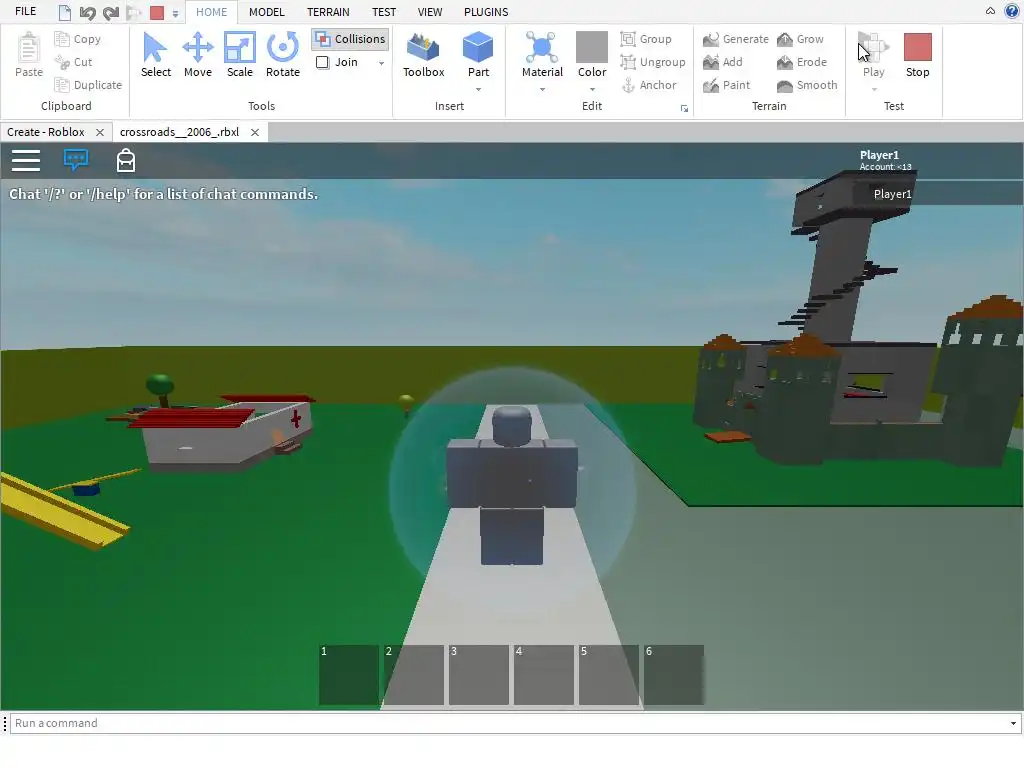The image size is (1024, 768).
Task: Use the Add terrain tool
Action: tap(723, 62)
